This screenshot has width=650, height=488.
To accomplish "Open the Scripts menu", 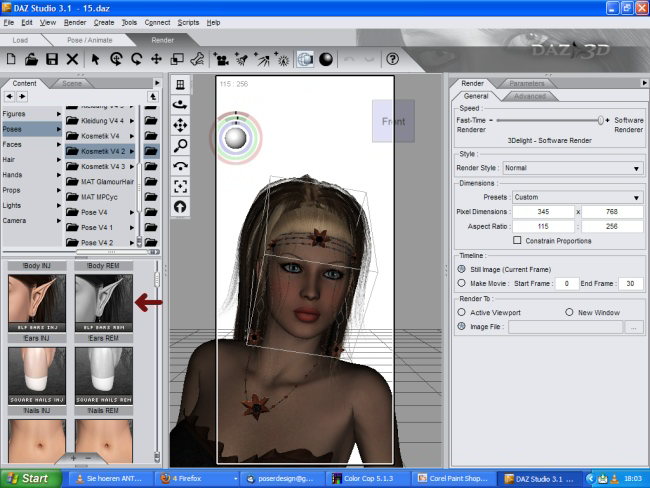I will [188, 22].
